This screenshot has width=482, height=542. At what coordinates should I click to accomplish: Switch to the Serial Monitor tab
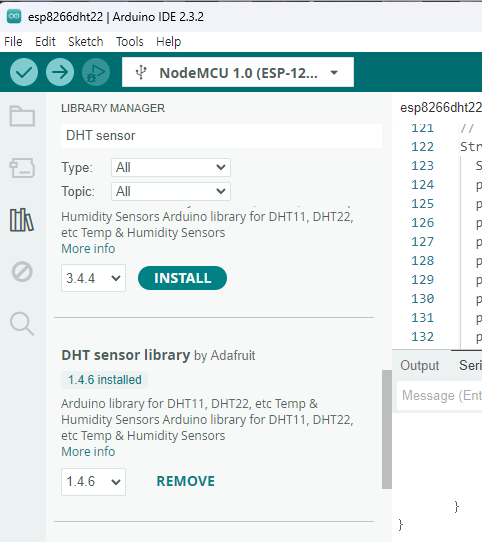coord(470,365)
